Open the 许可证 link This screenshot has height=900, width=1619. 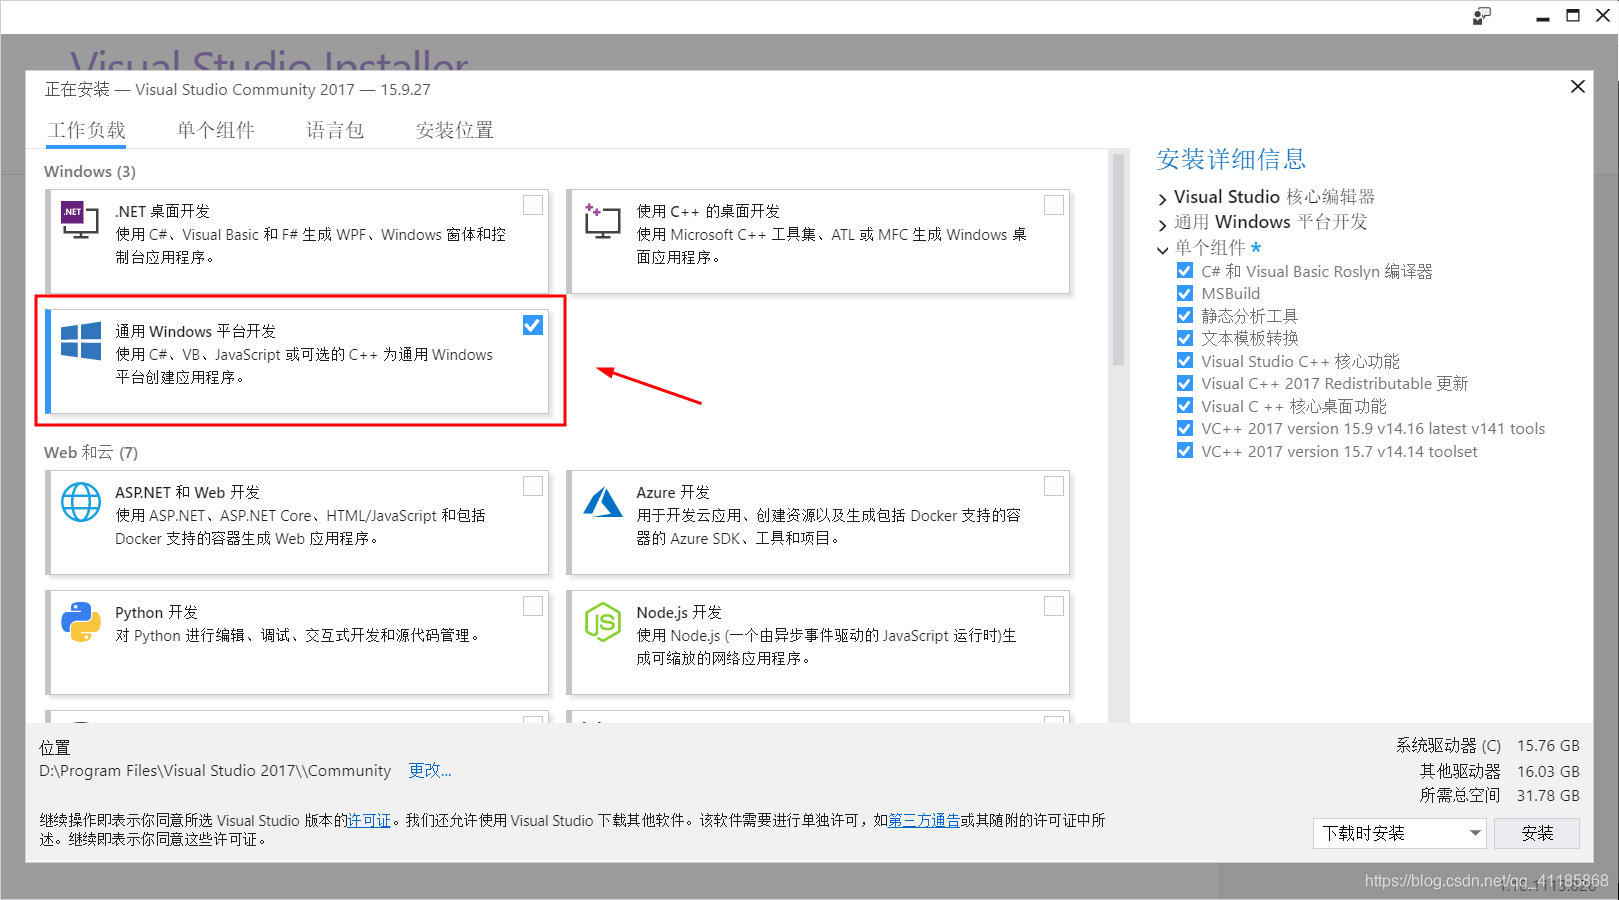(x=369, y=820)
